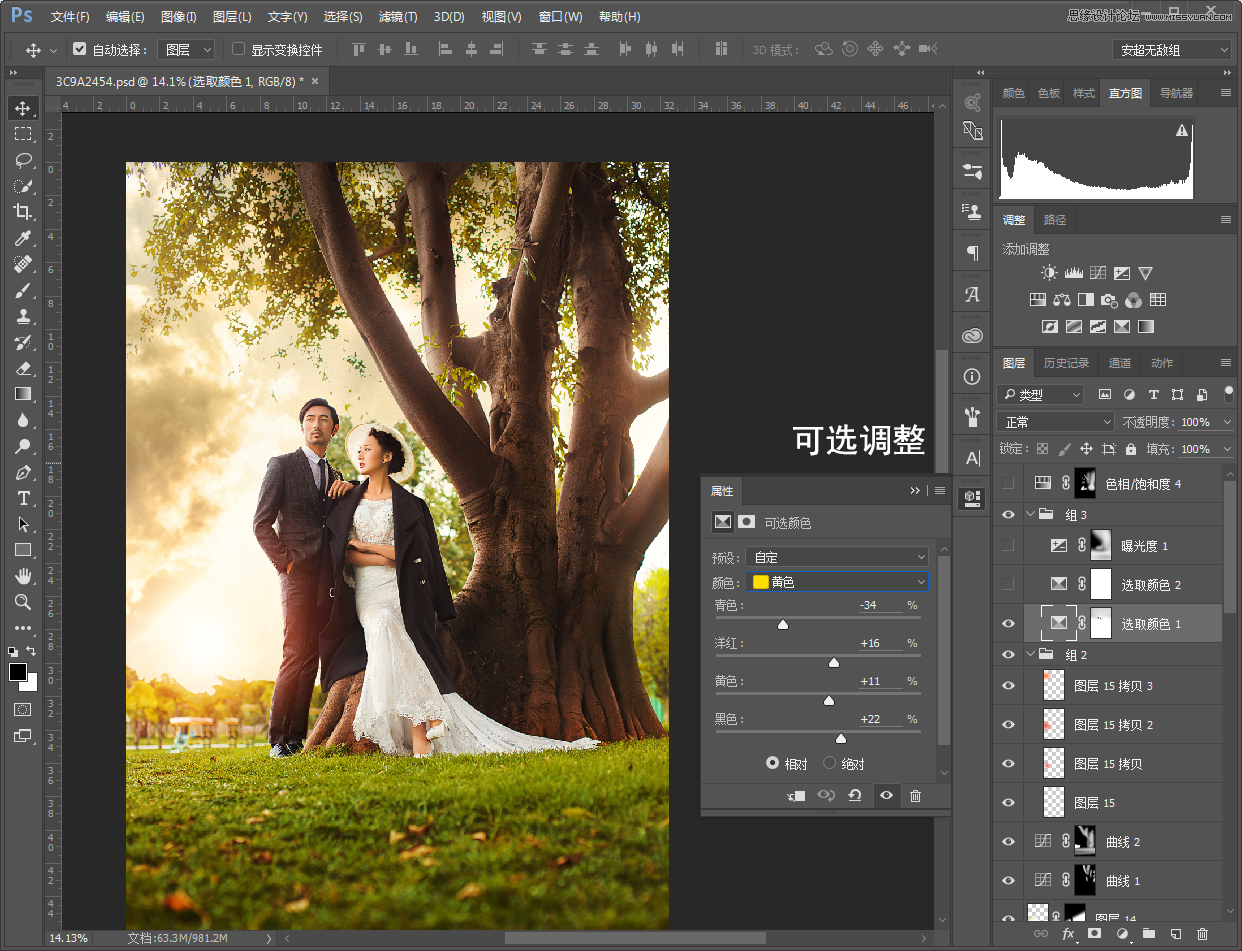Click the 青色 slider handle
1242x951 pixels.
783,624
